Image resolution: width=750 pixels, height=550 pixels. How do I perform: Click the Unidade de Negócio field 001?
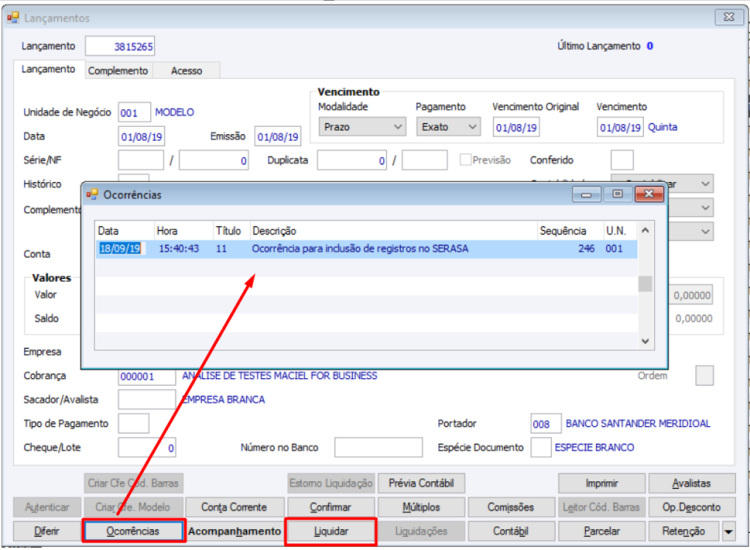[x=134, y=113]
